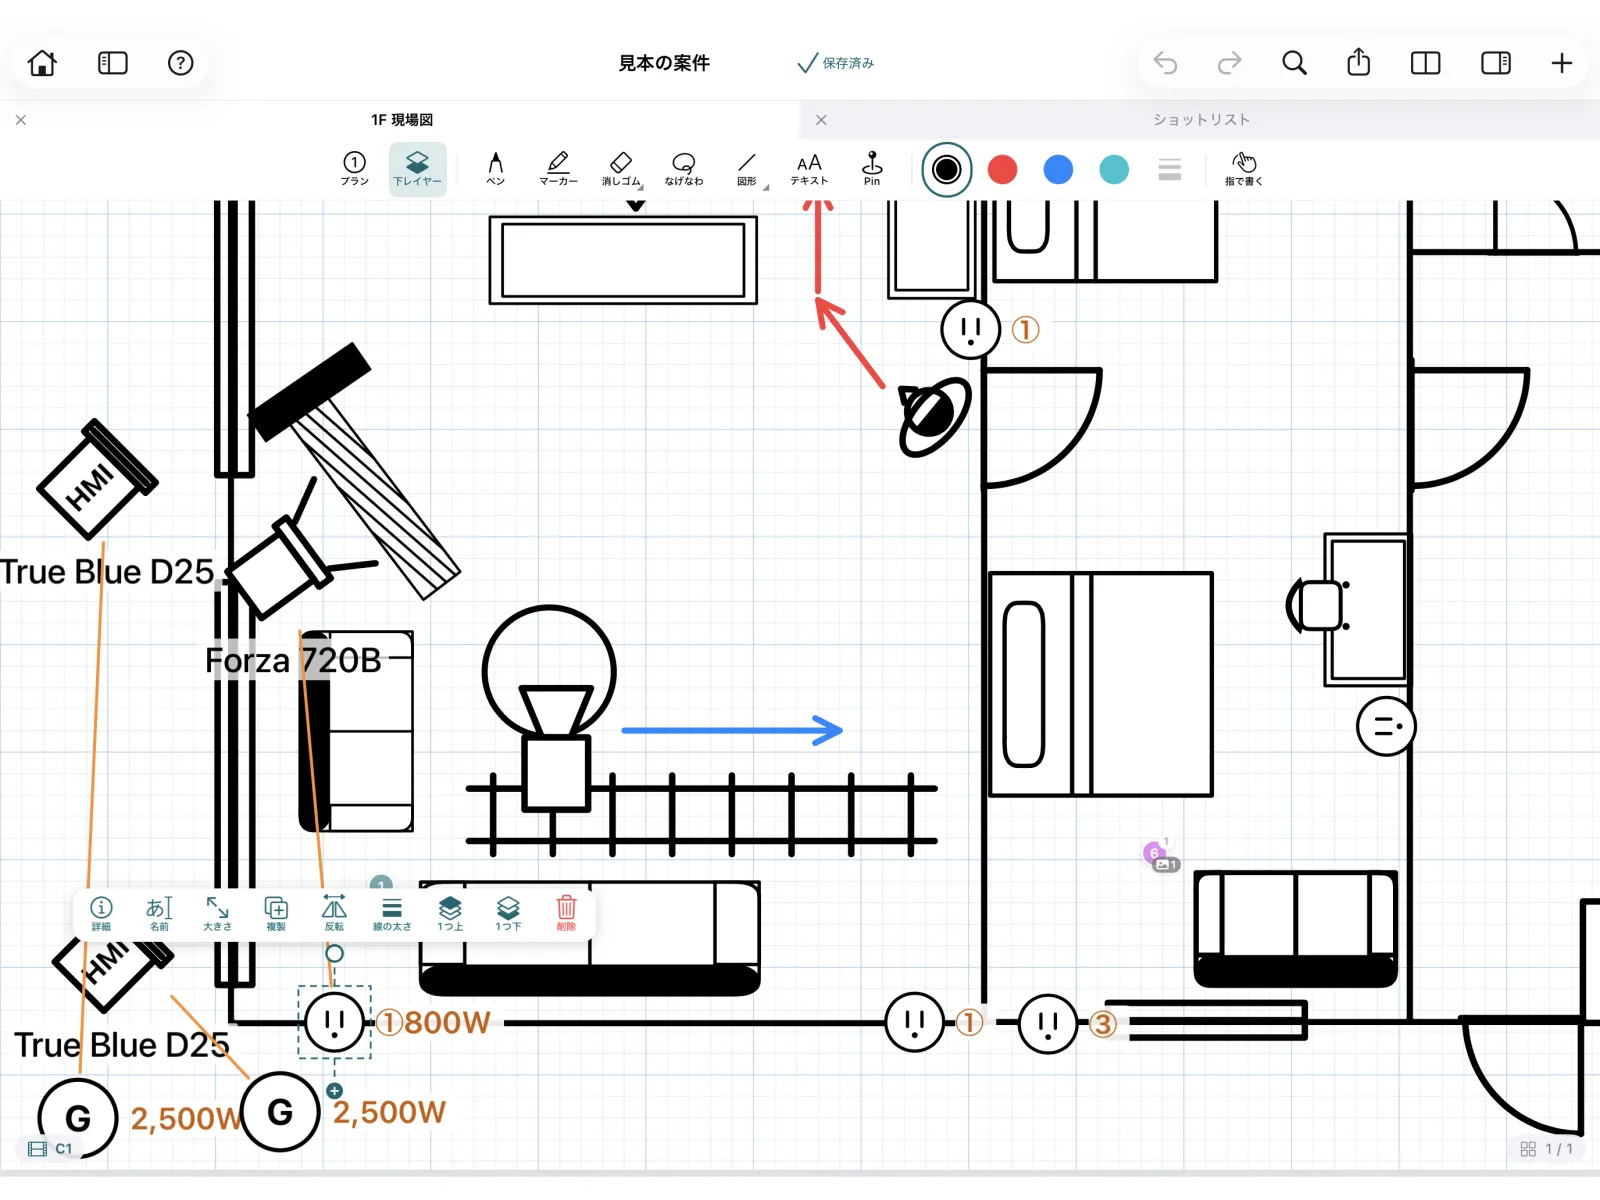1600x1200 pixels.
Task: Go to the home screen icon
Action: [x=42, y=63]
